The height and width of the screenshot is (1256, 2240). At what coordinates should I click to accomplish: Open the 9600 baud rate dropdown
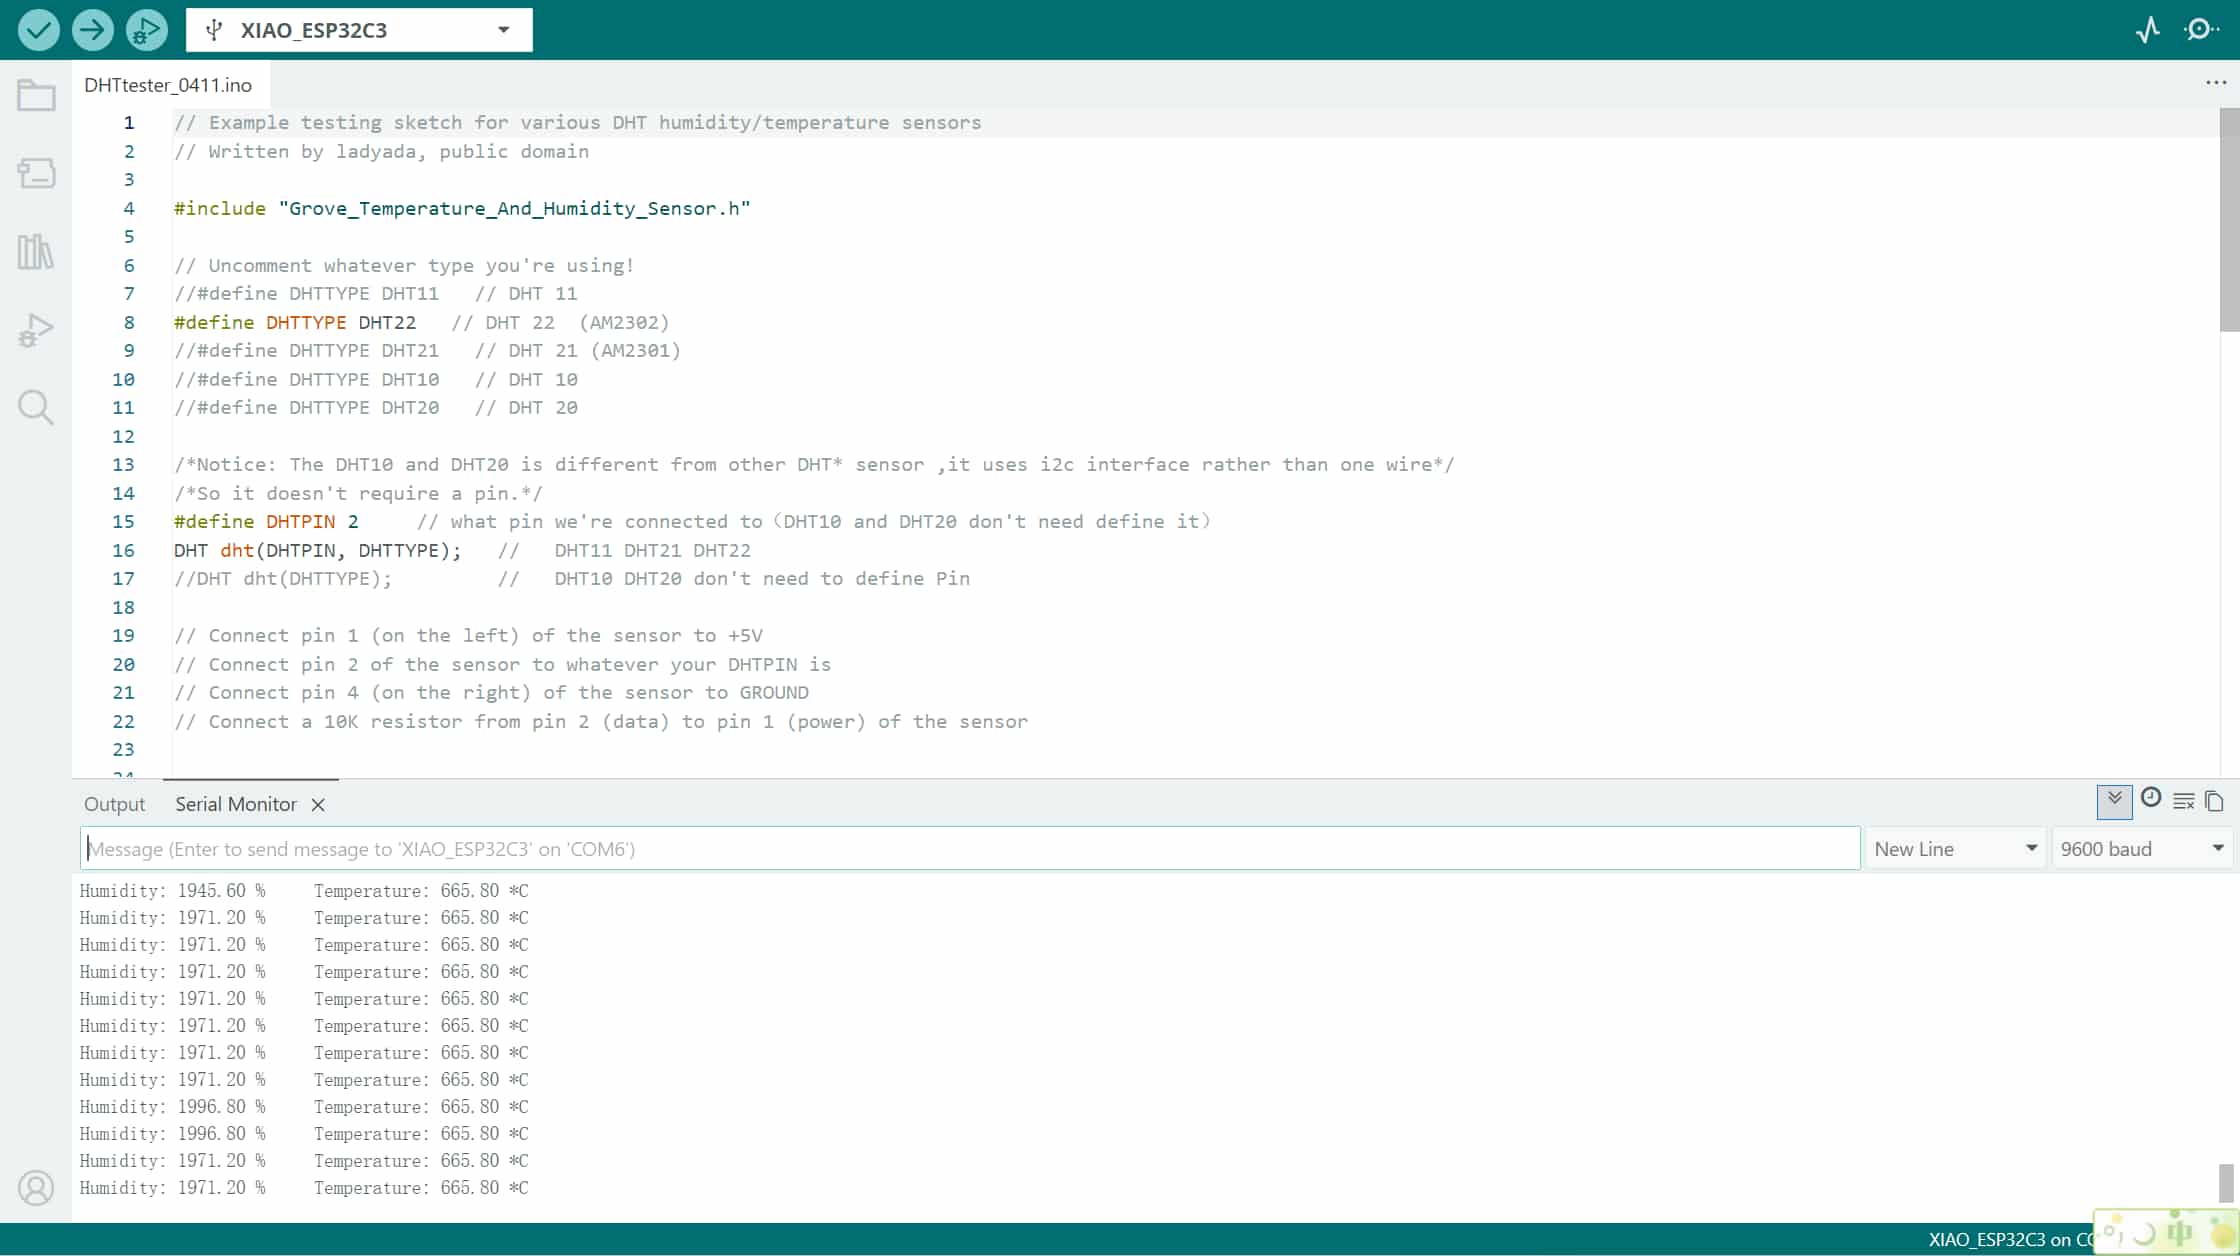pyautogui.click(x=2141, y=849)
